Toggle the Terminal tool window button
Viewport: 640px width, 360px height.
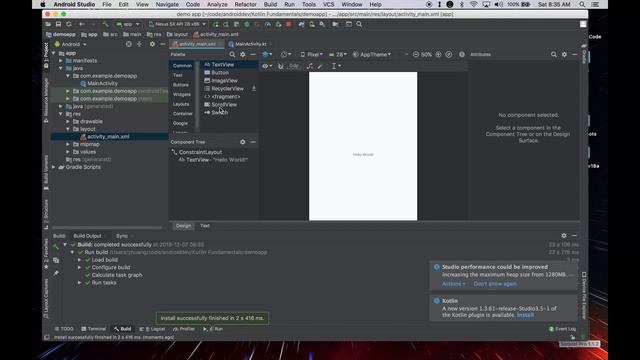(x=93, y=329)
